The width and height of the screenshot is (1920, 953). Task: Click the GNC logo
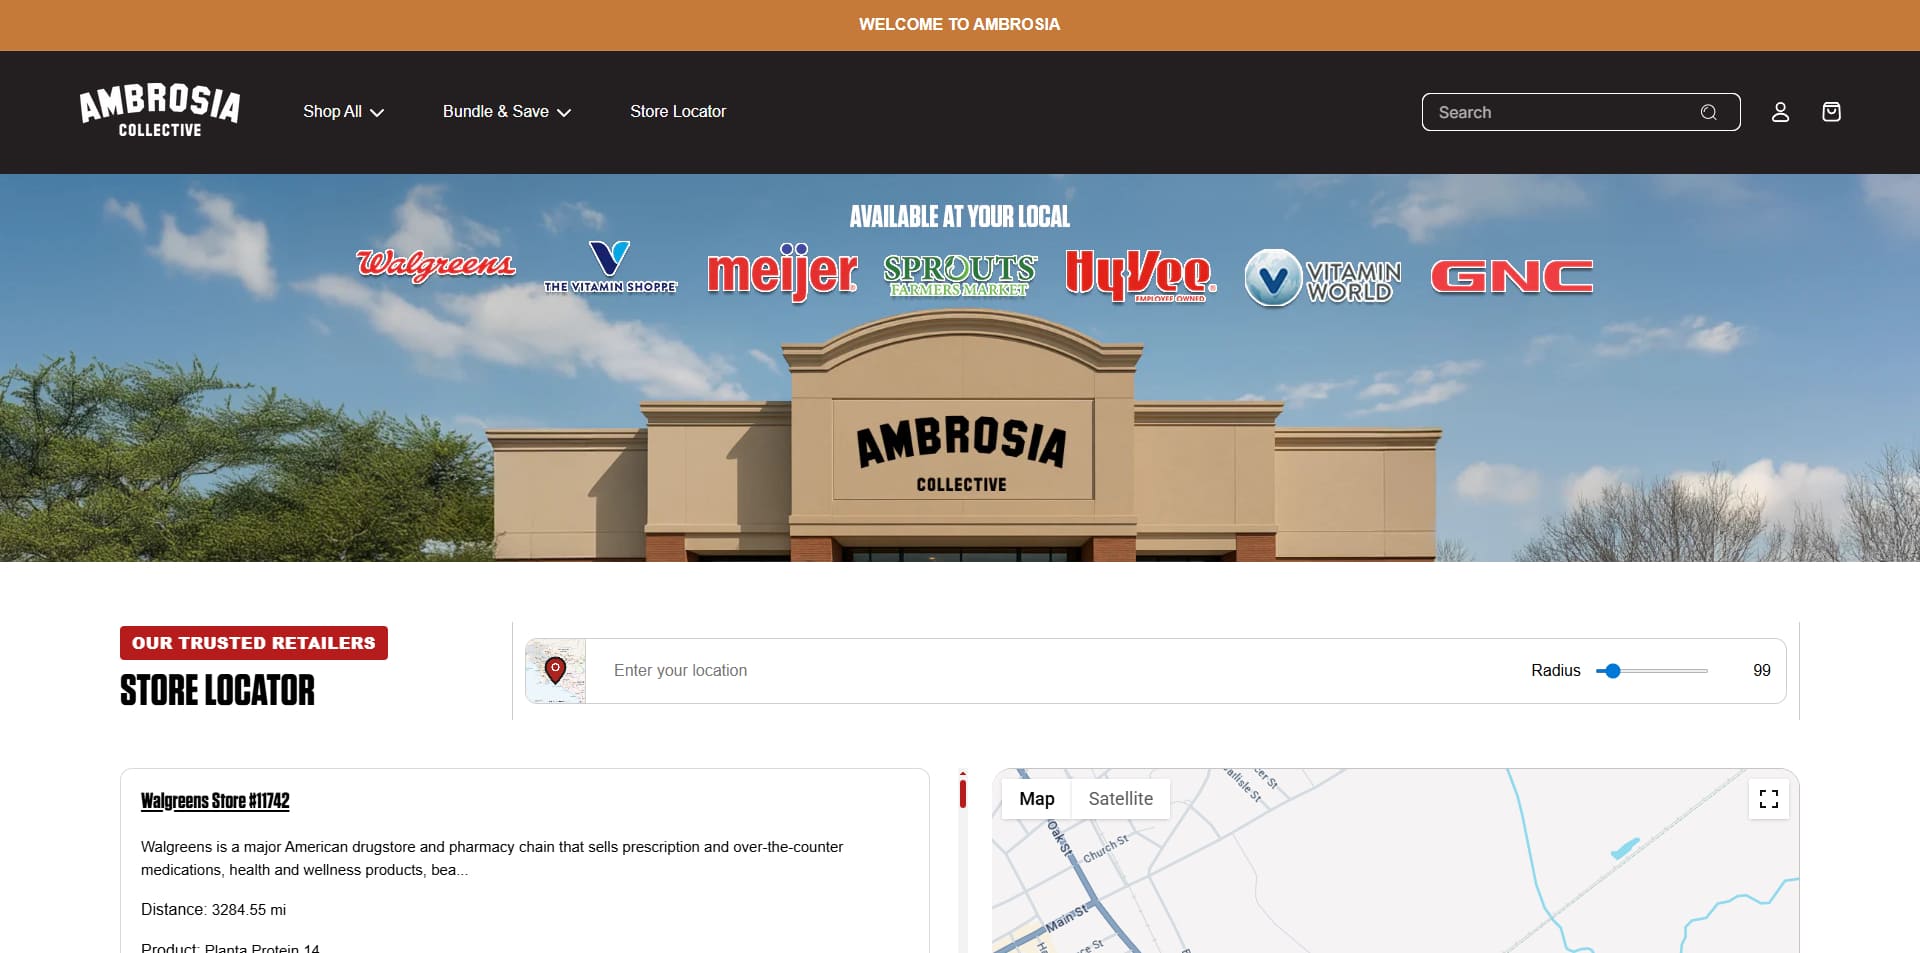point(1512,277)
